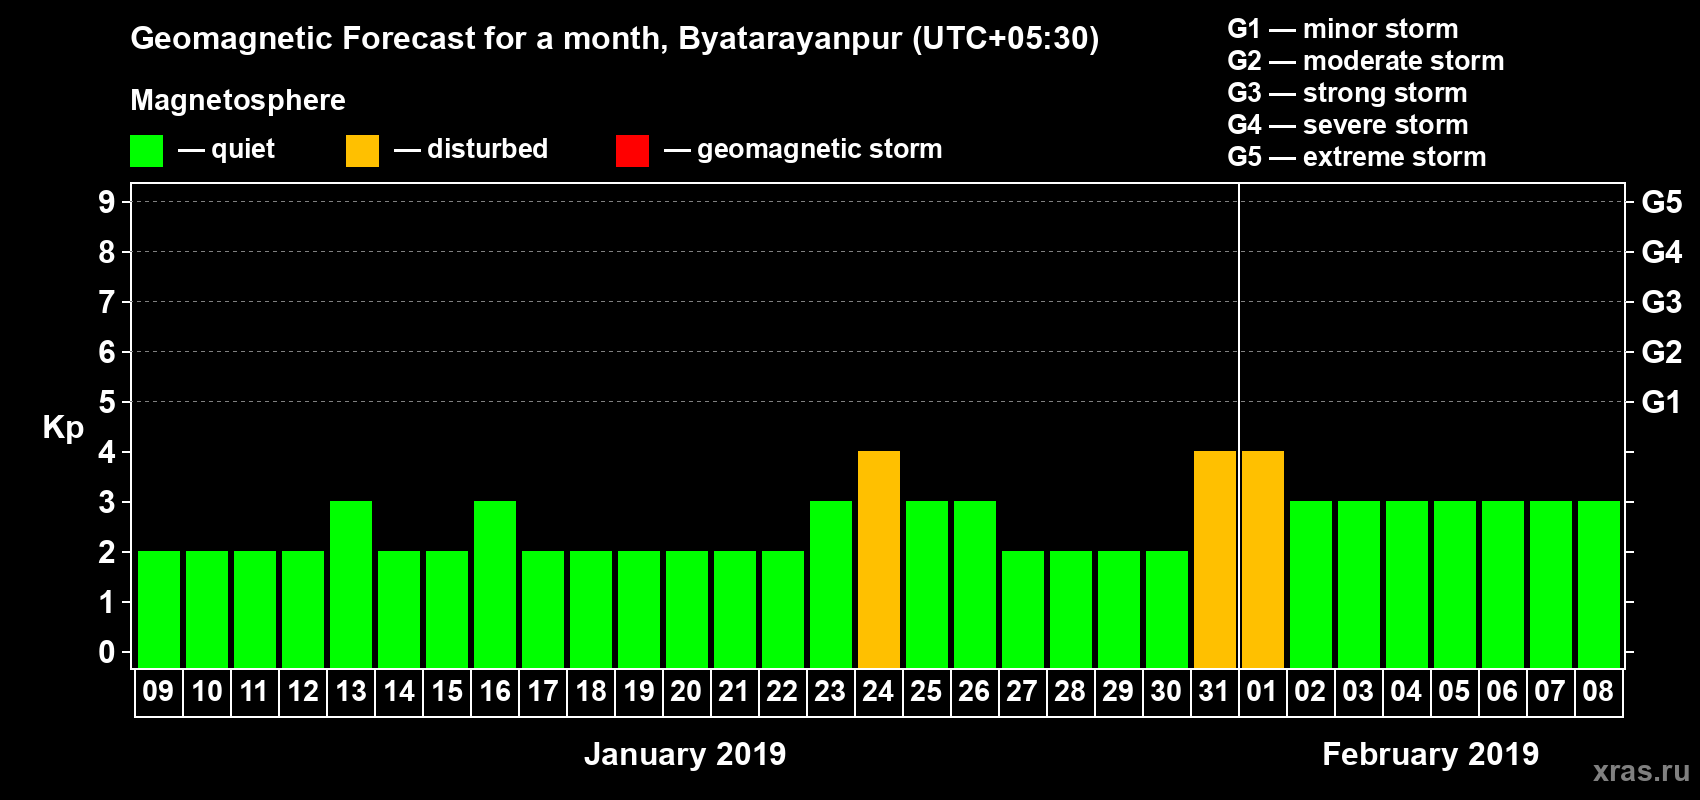Click the Magnetosphere heading
Viewport: 1700px width, 800px height.
click(238, 100)
